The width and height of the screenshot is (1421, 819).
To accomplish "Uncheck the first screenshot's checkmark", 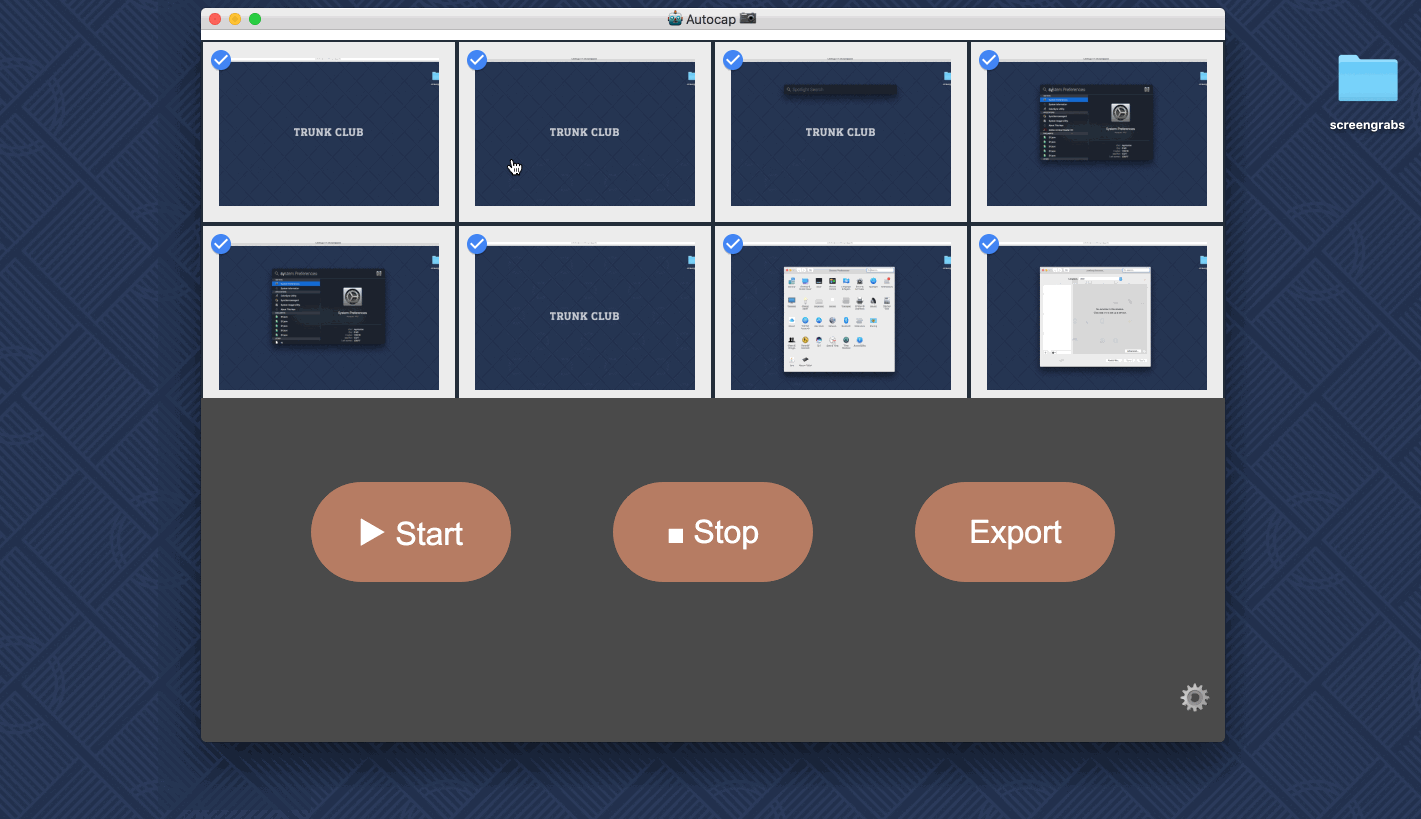I will (221, 60).
